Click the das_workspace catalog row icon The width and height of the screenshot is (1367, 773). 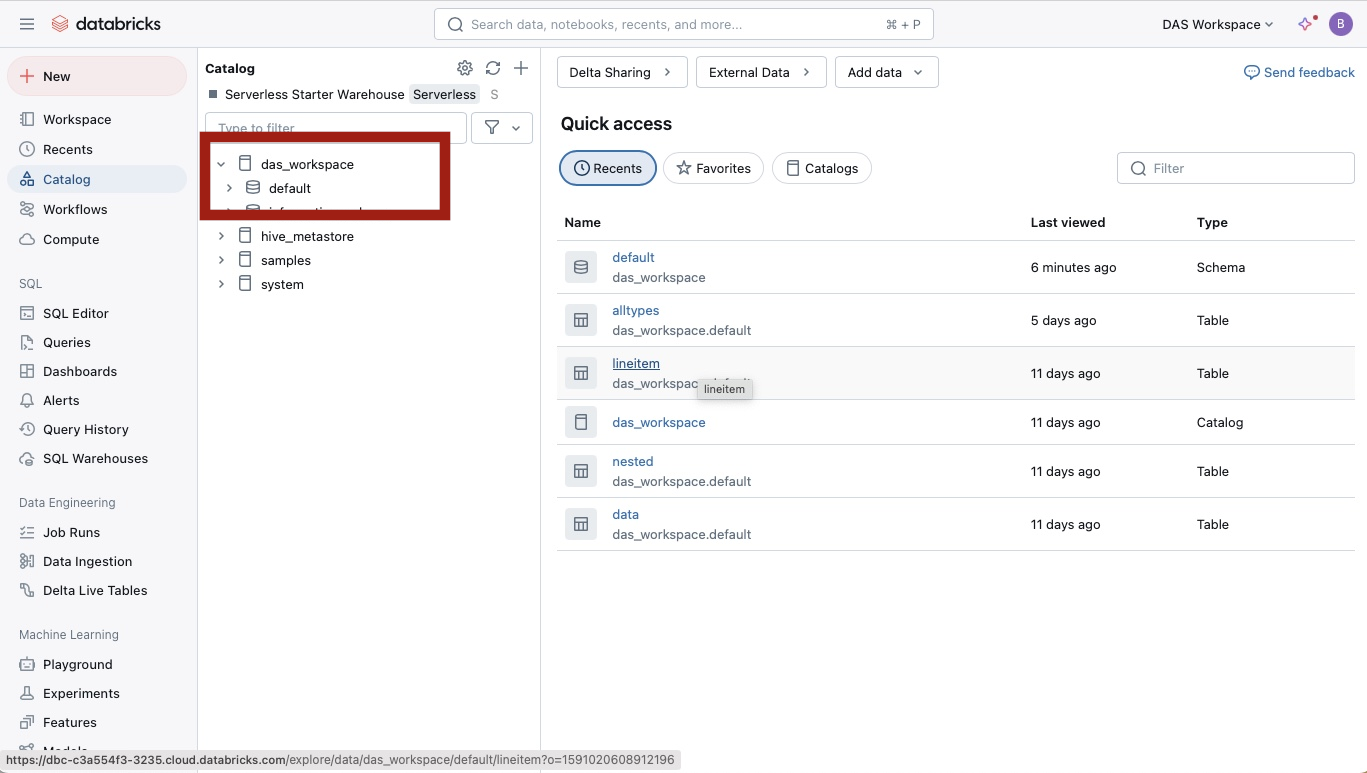click(x=581, y=422)
